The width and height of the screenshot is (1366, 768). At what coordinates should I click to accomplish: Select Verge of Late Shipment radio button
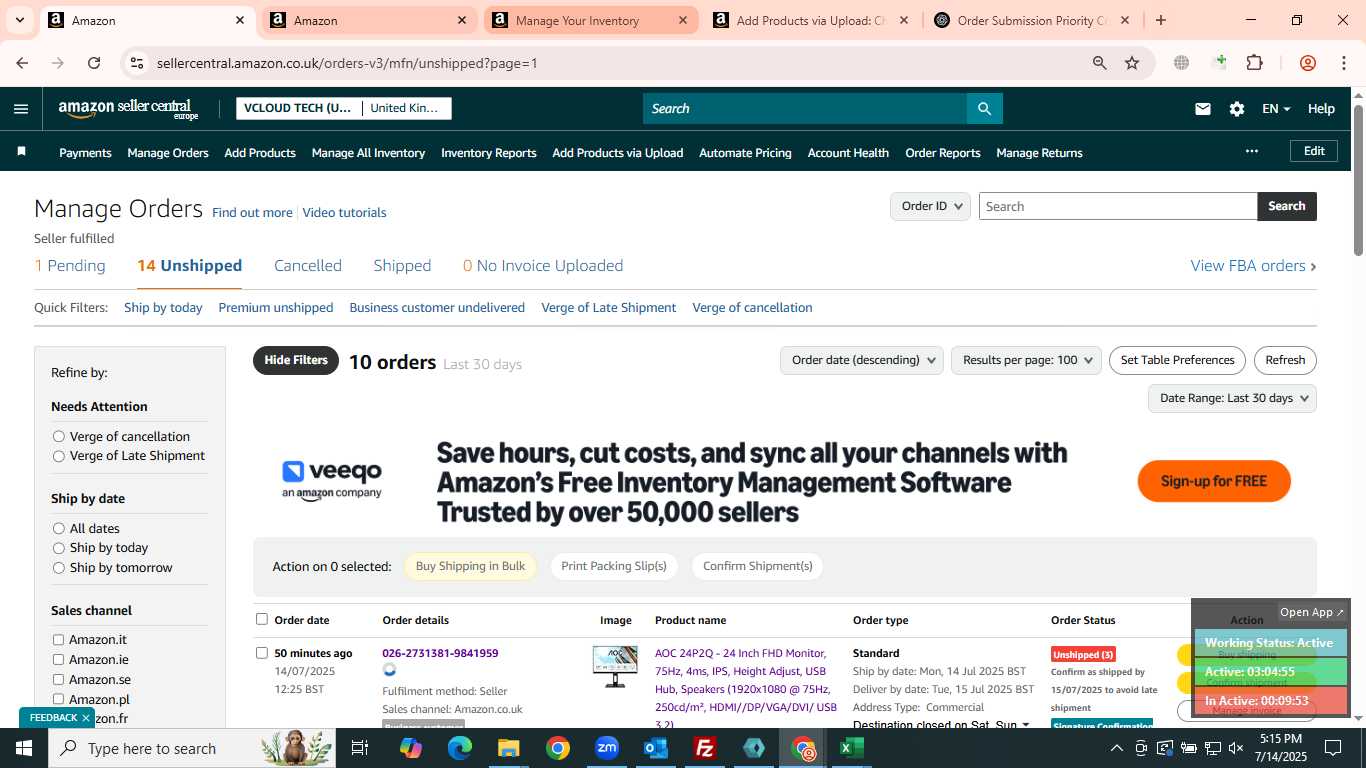click(x=59, y=456)
